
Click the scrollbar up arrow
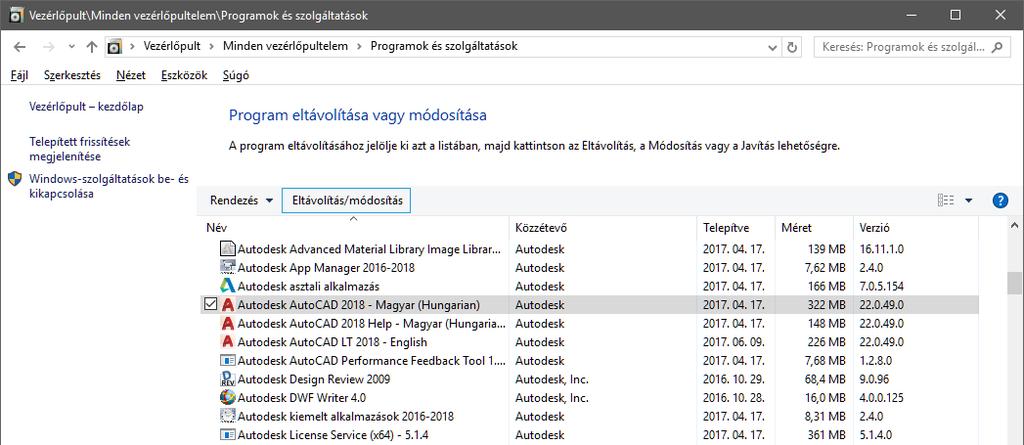coord(1014,225)
